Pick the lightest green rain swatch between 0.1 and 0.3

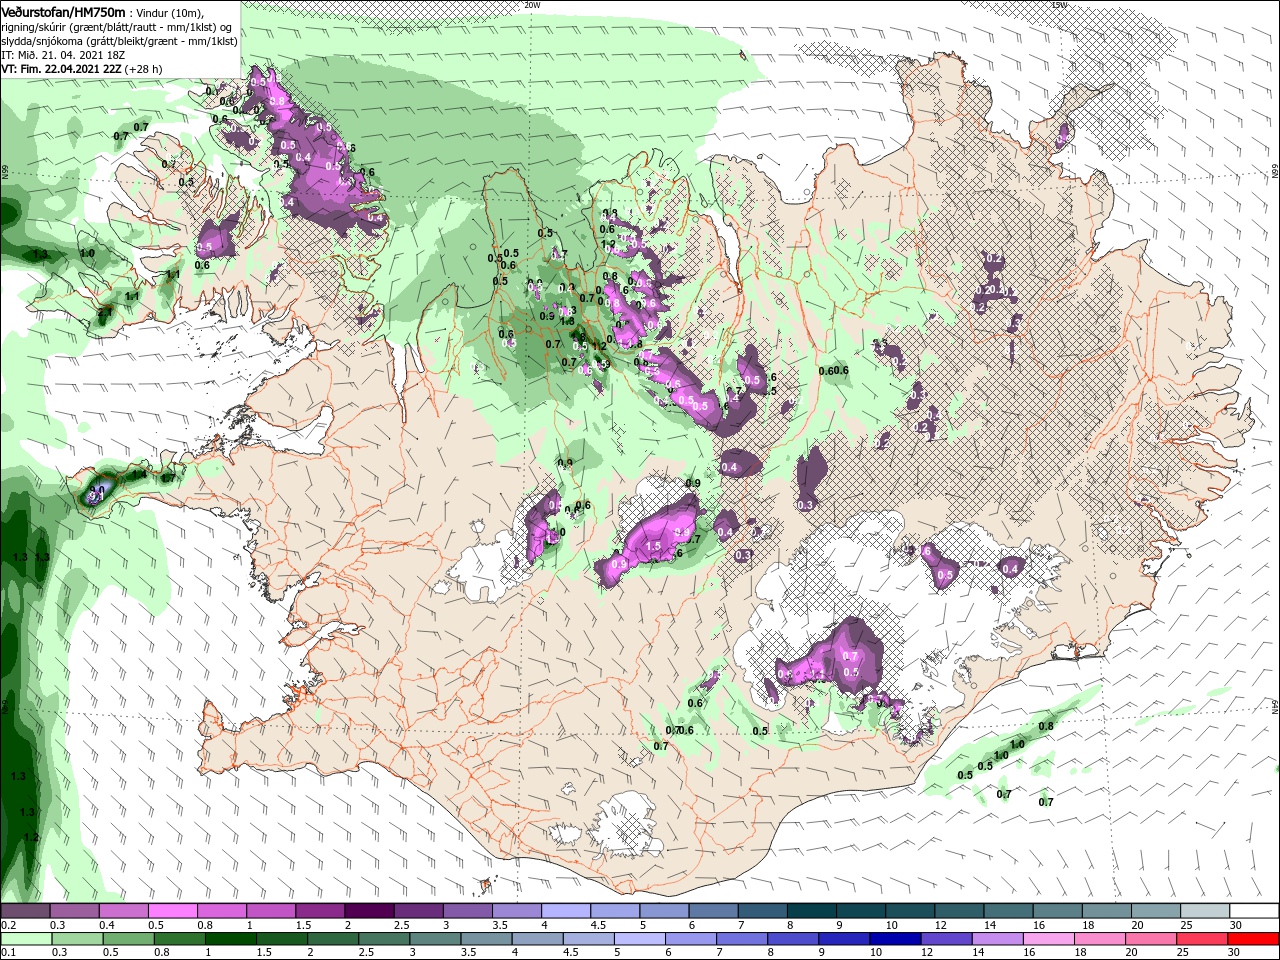(x=25, y=939)
